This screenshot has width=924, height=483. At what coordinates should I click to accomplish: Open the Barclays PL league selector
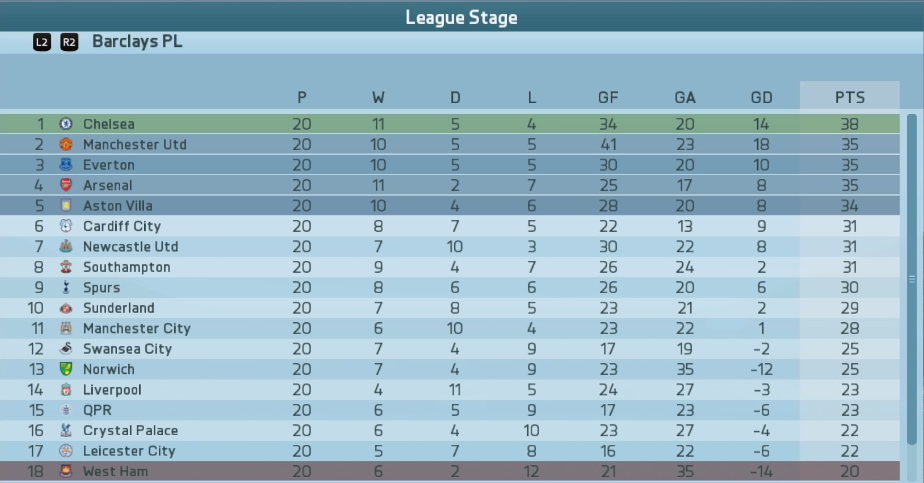(137, 42)
